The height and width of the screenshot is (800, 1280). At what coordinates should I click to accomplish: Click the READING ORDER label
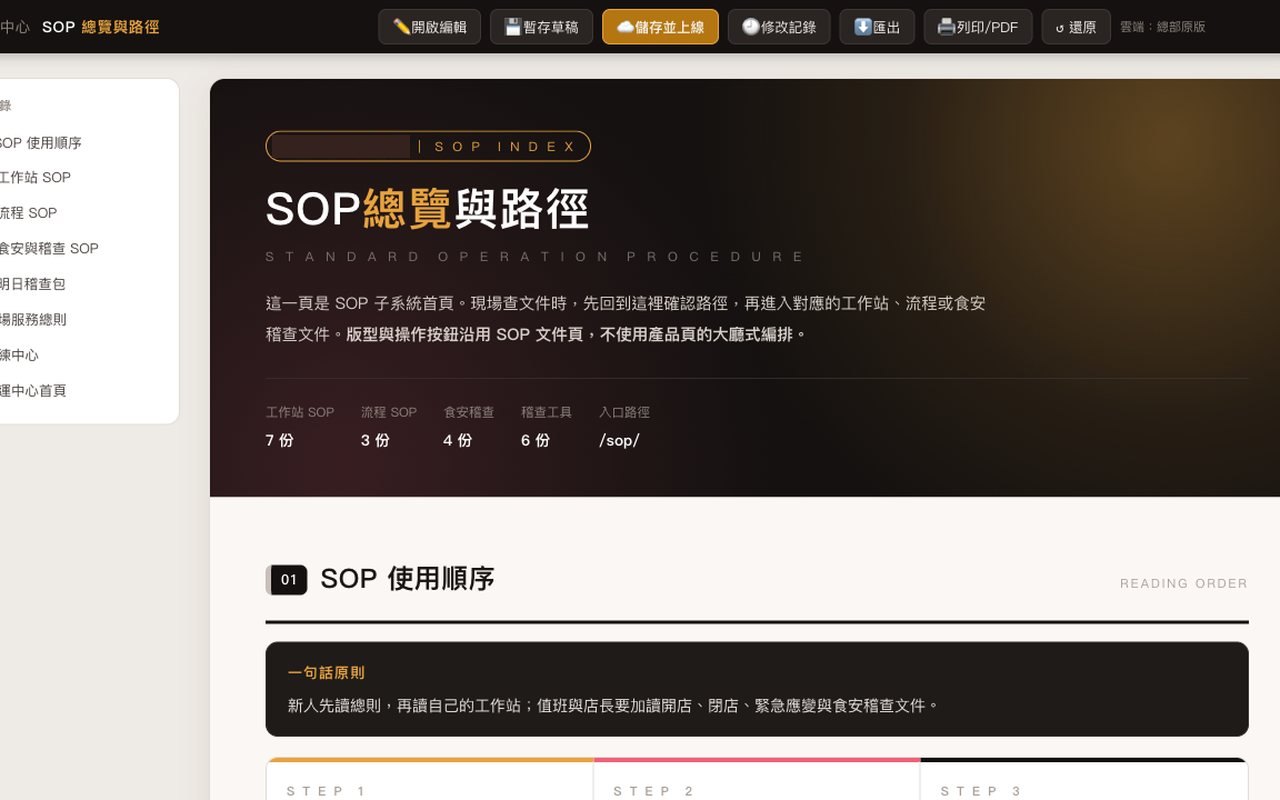[1184, 583]
